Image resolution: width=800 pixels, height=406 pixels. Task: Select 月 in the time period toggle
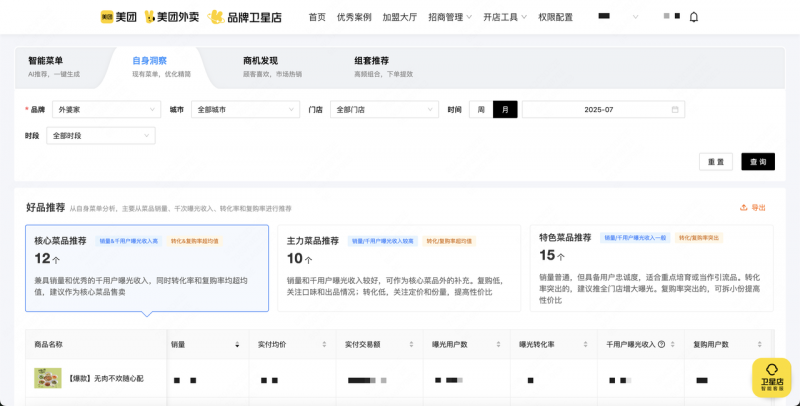(505, 109)
